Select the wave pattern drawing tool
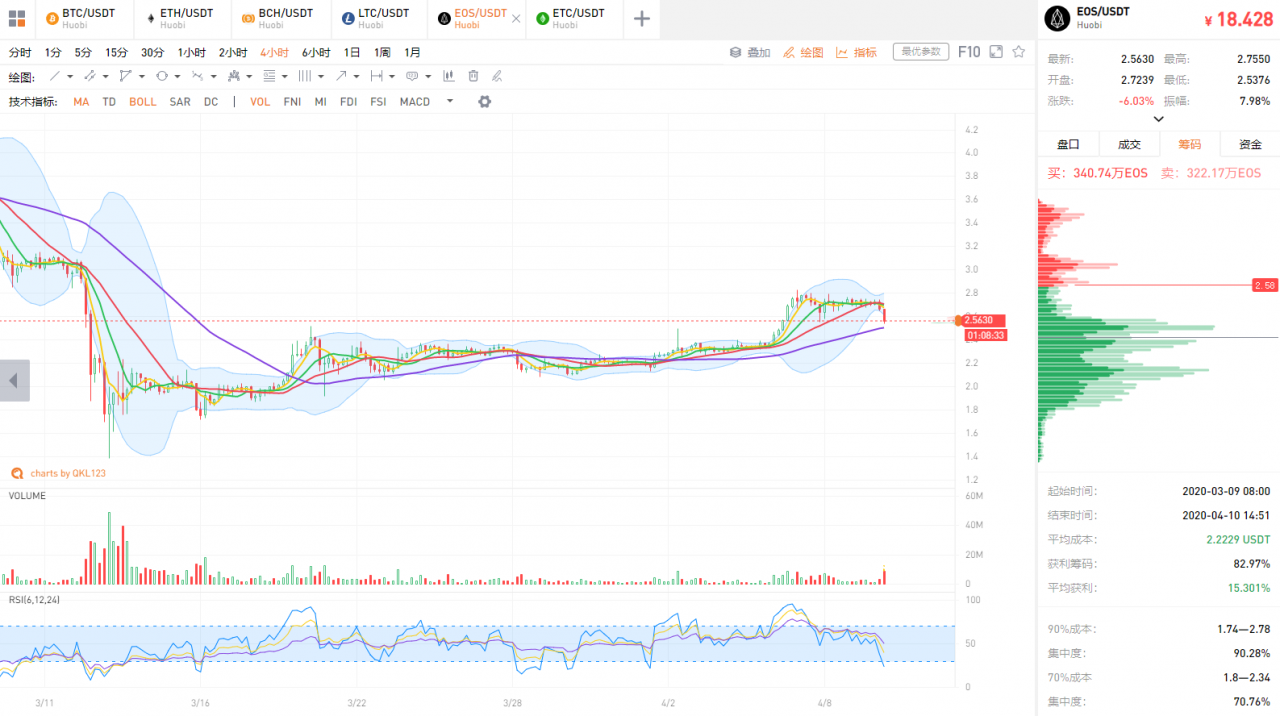The width and height of the screenshot is (1280, 716). tap(197, 76)
